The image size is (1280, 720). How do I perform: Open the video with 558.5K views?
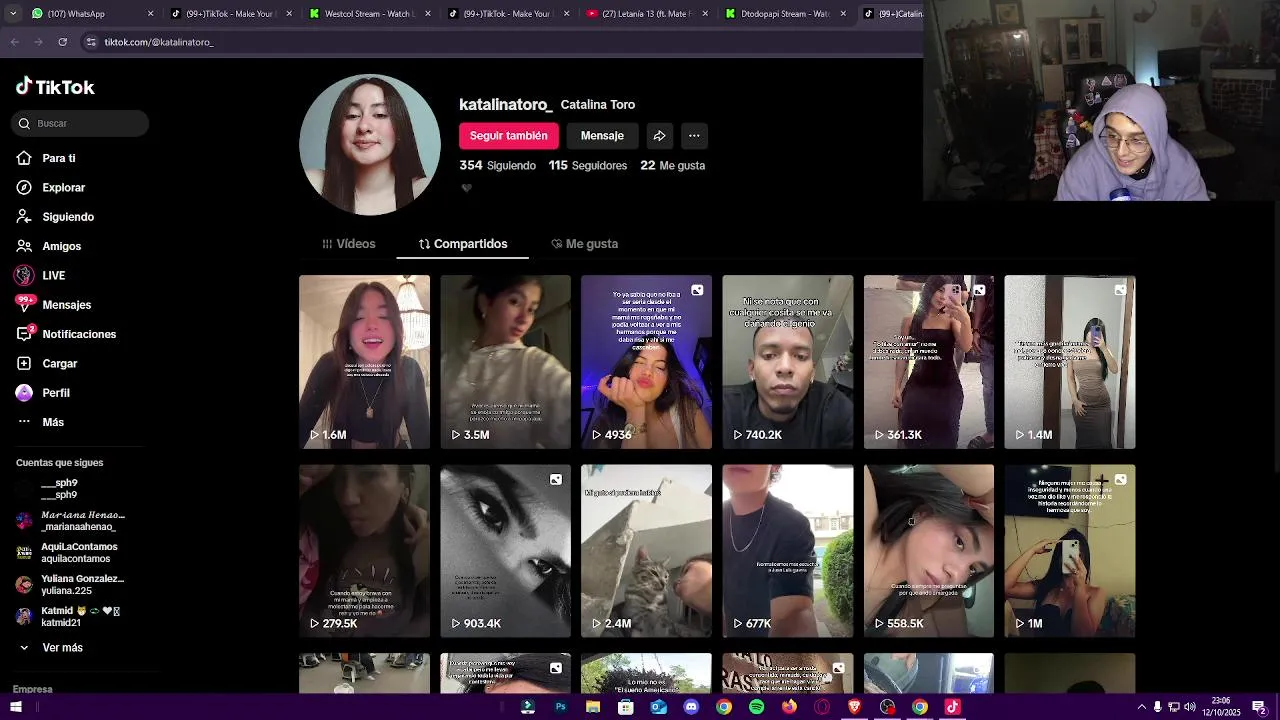point(929,551)
